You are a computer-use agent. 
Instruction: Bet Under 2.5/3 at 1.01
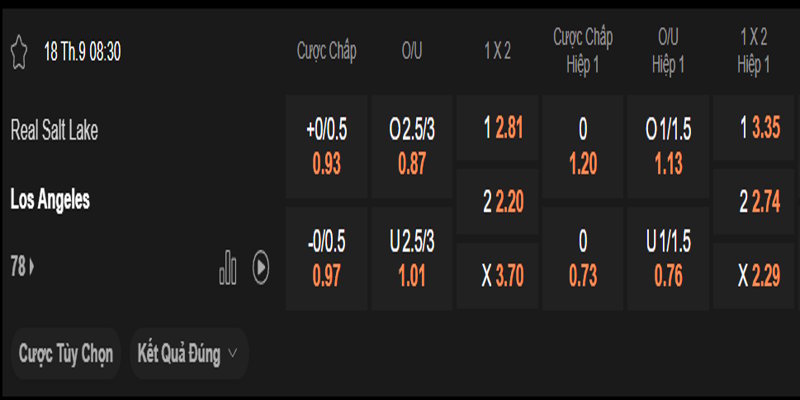[412, 258]
